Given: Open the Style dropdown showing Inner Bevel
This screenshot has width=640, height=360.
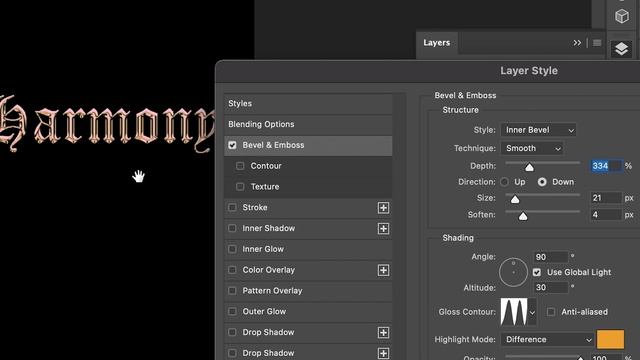Looking at the screenshot, I should (x=538, y=130).
